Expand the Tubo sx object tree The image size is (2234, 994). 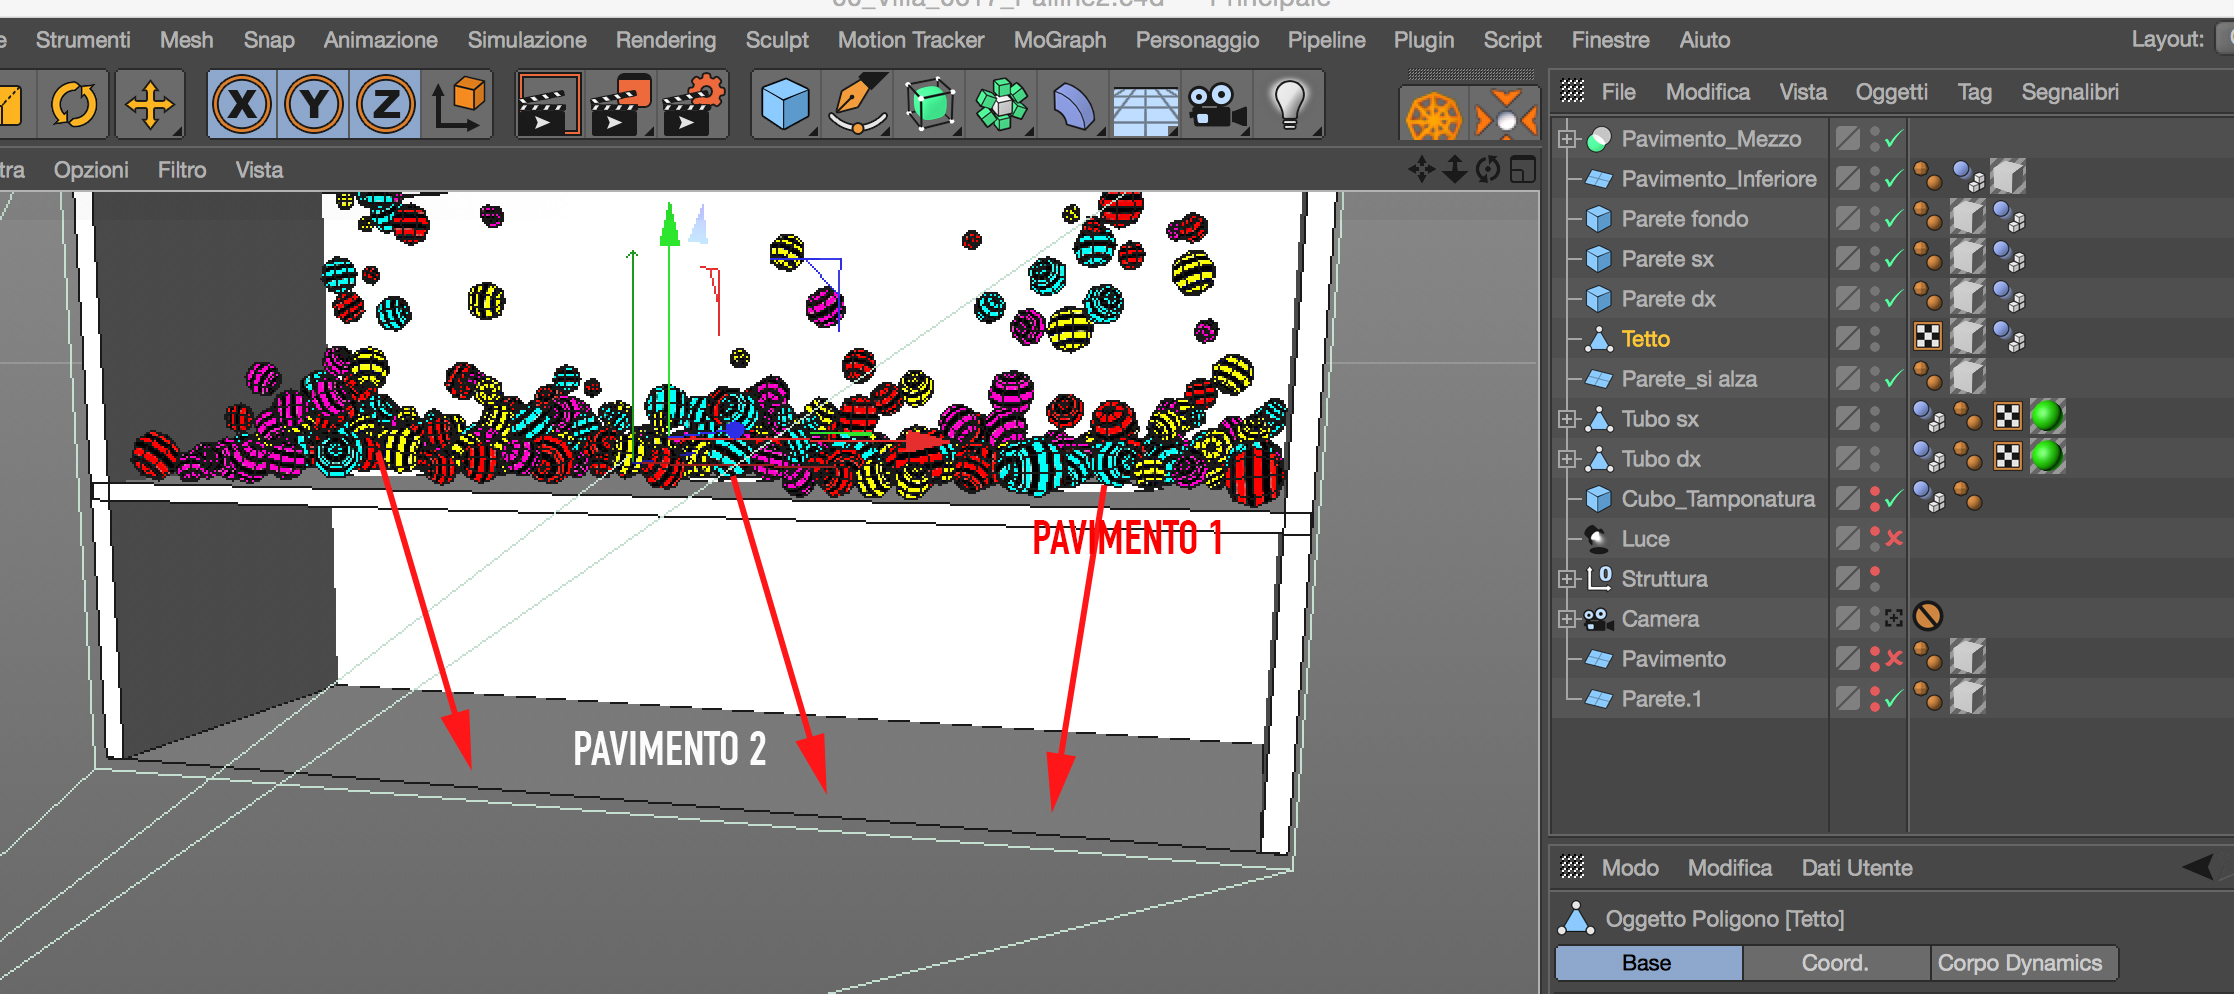[x=1567, y=419]
